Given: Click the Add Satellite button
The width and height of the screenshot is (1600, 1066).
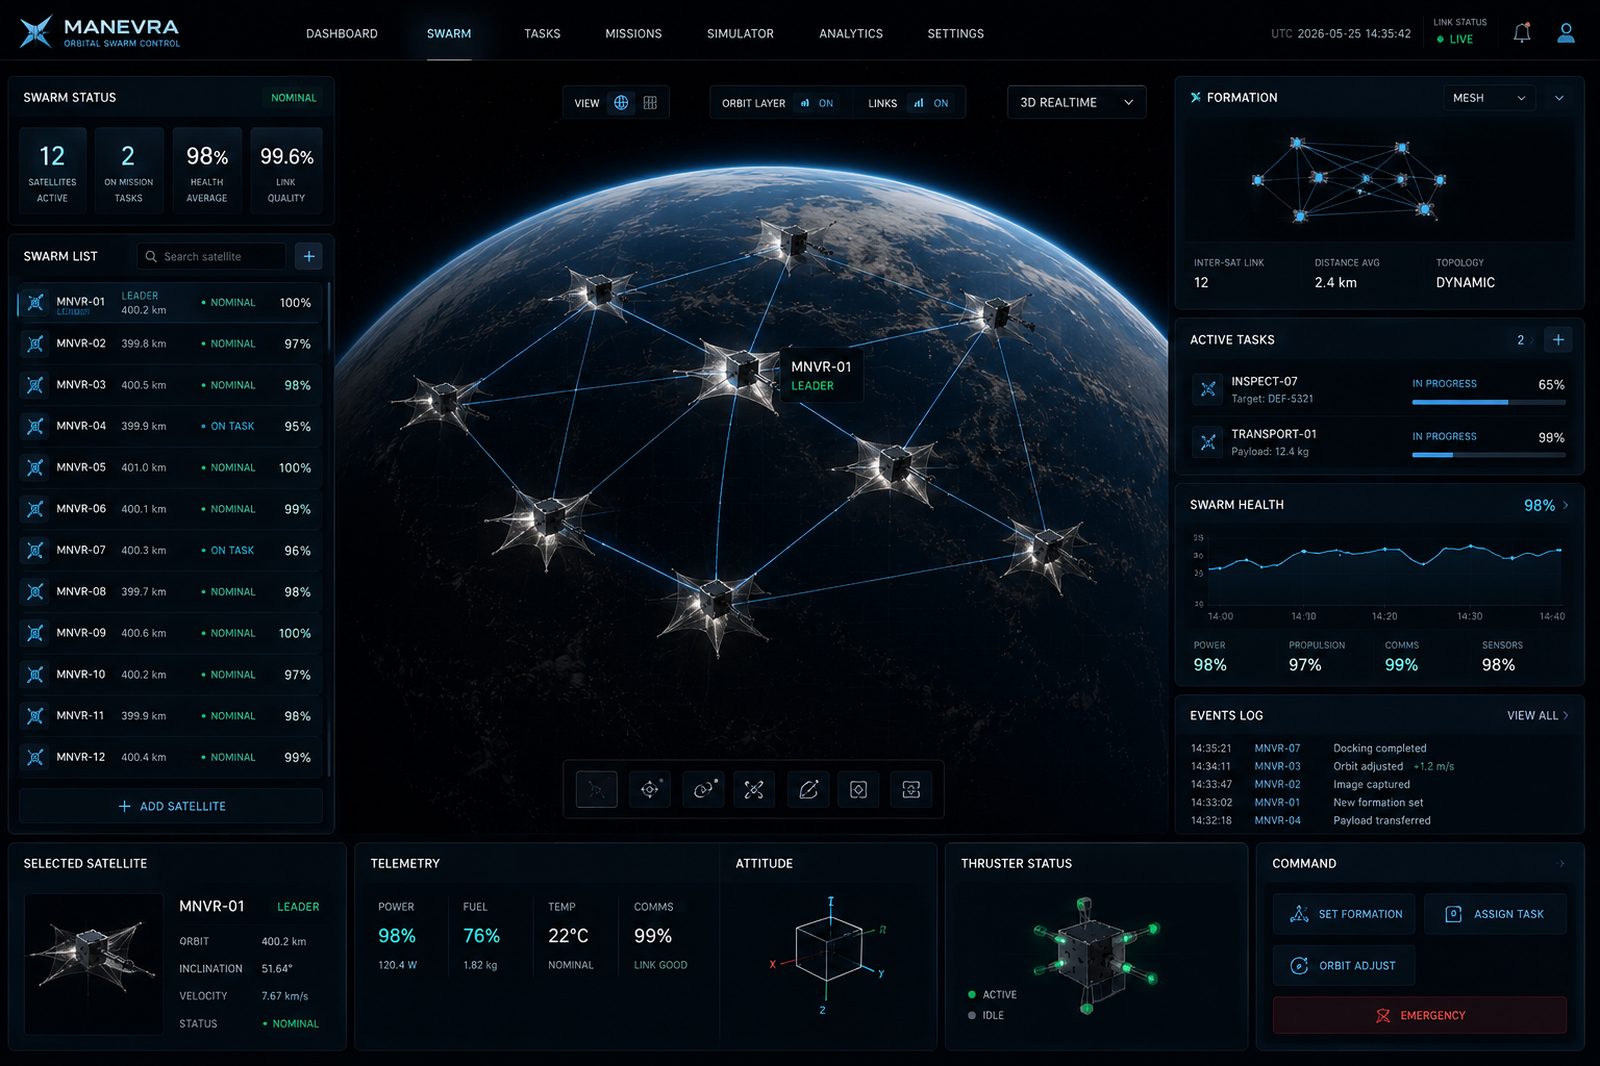Looking at the screenshot, I should [171, 806].
